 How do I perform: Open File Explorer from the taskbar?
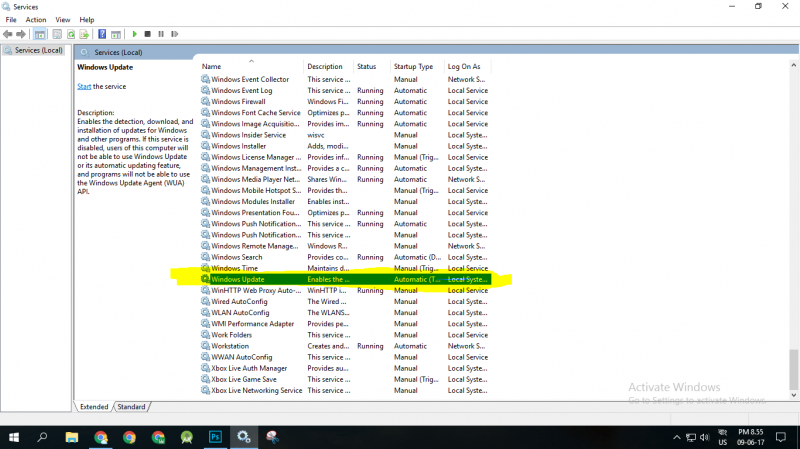click(72, 437)
